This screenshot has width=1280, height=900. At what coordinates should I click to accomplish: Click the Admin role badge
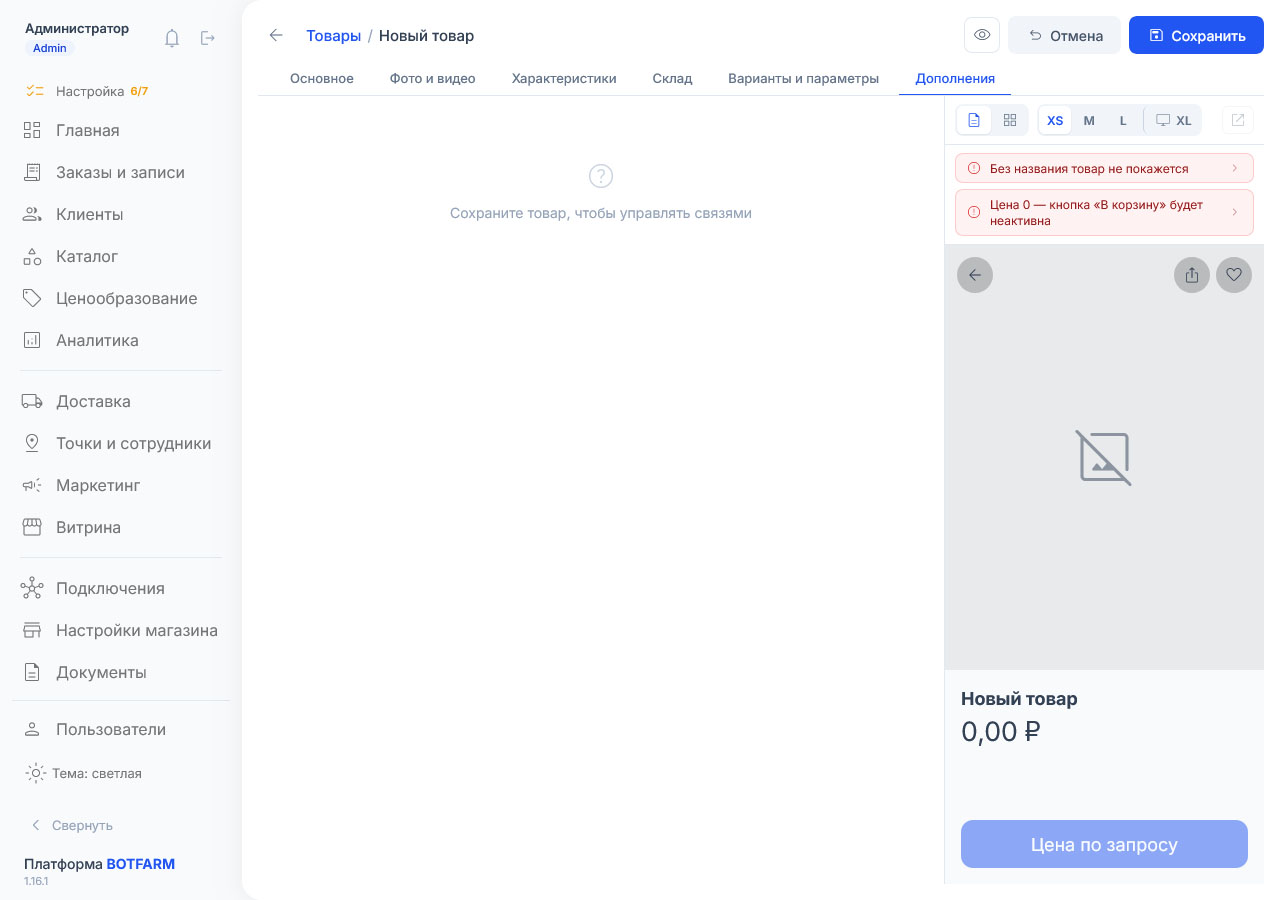[x=50, y=48]
